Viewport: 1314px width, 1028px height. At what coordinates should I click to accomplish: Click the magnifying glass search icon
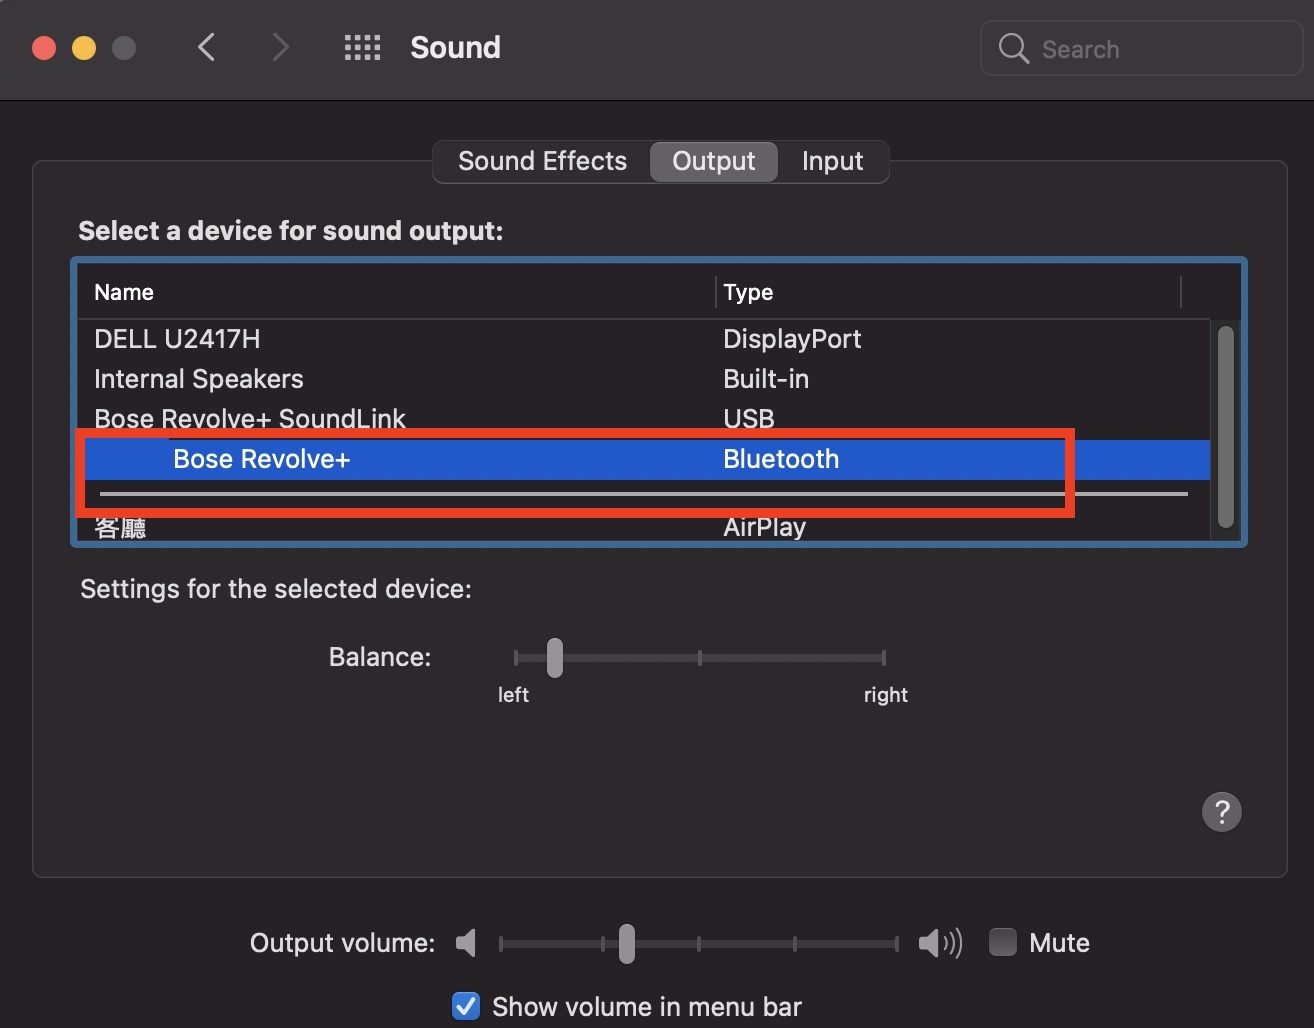pyautogui.click(x=1013, y=48)
